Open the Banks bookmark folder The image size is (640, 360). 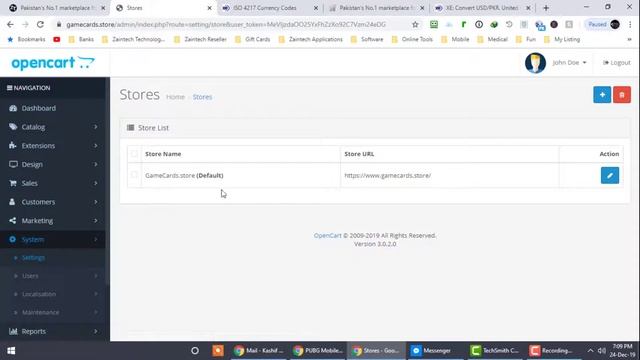click(81, 40)
